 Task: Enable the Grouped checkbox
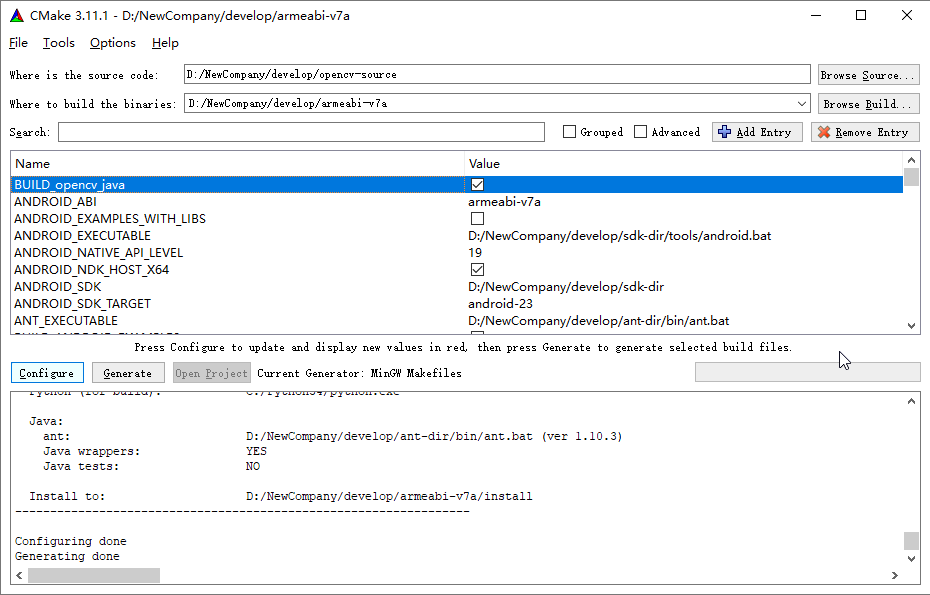pyautogui.click(x=569, y=132)
